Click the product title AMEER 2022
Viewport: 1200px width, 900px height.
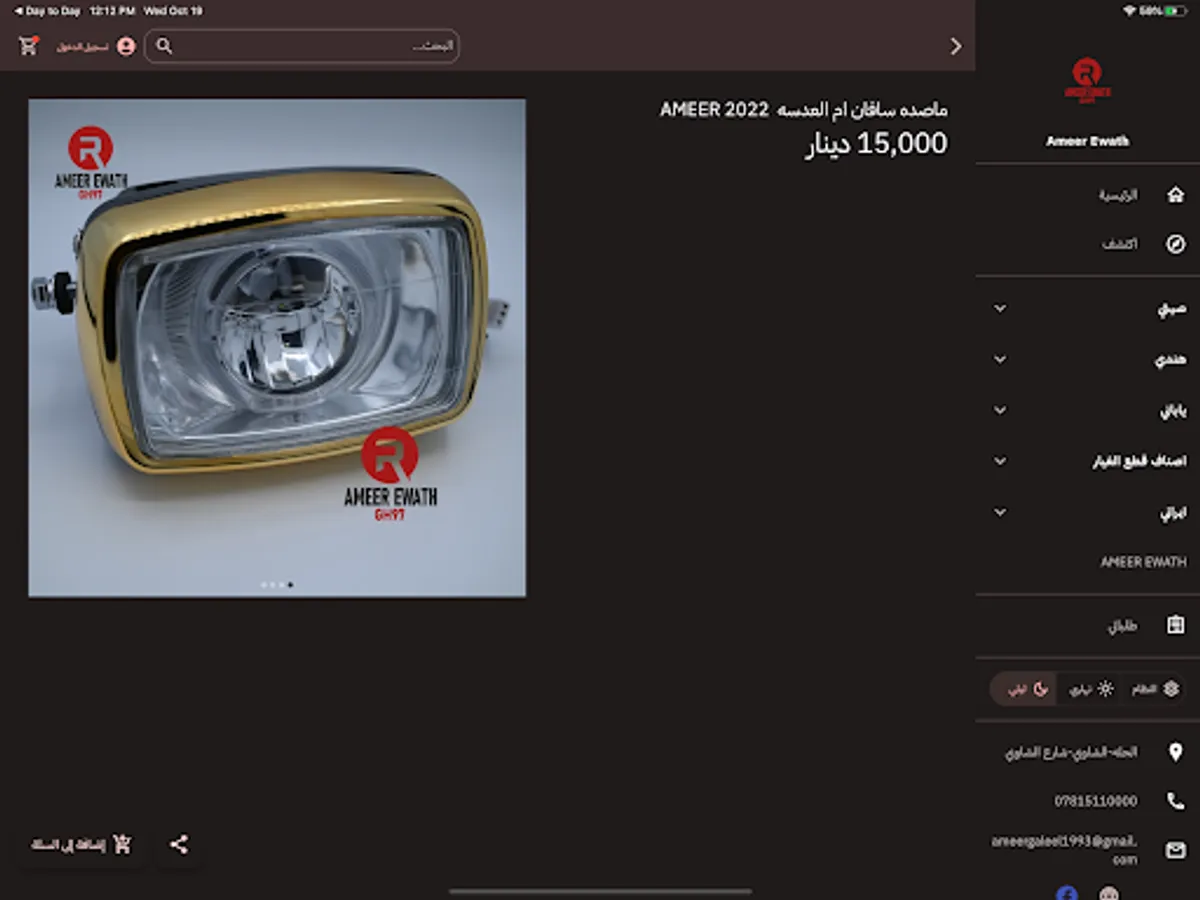tap(803, 109)
